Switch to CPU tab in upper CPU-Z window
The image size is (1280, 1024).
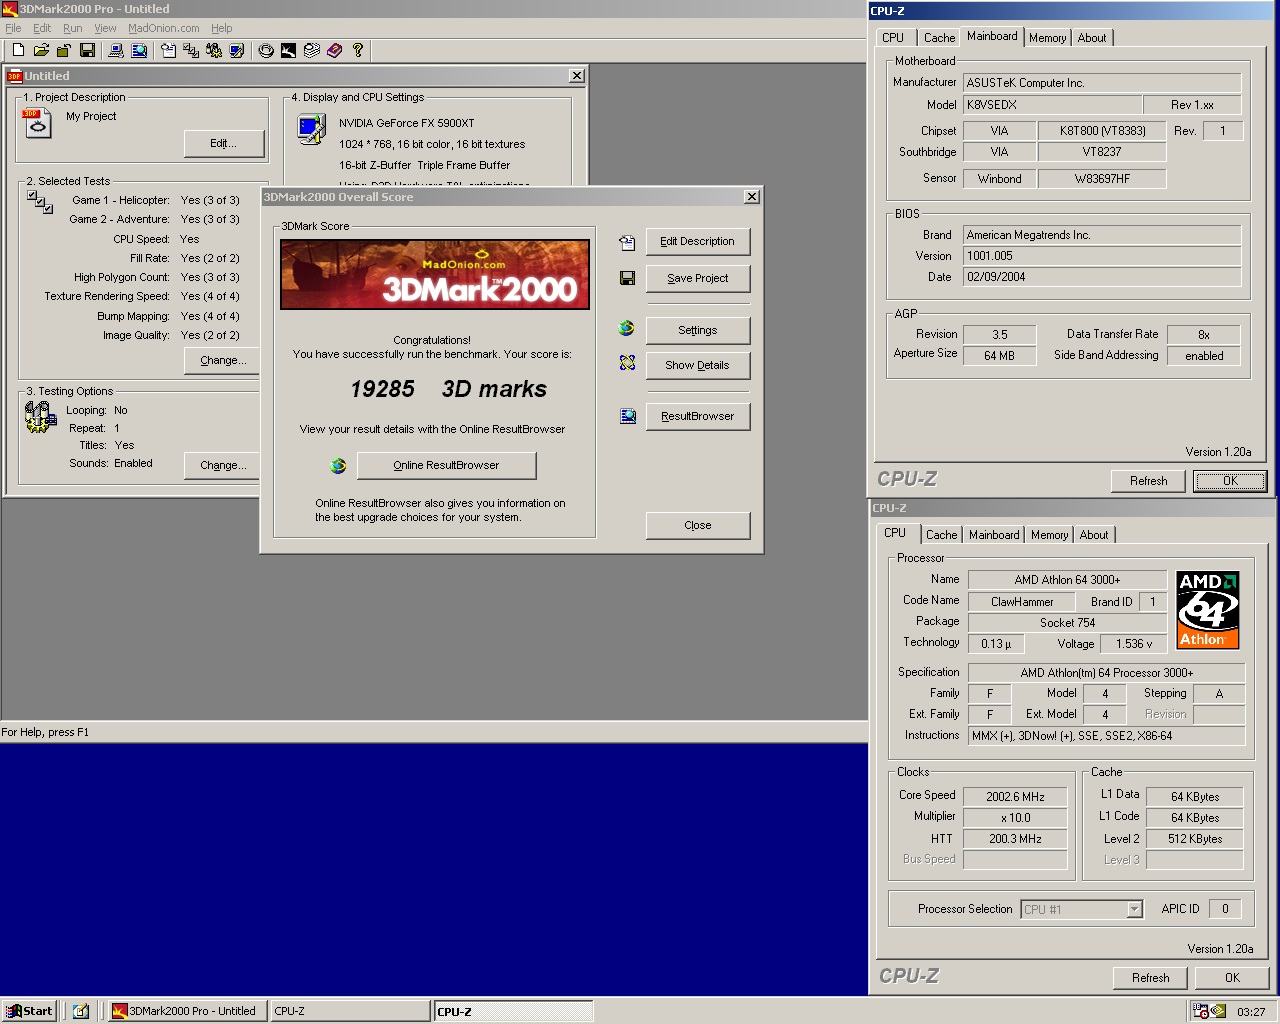893,38
